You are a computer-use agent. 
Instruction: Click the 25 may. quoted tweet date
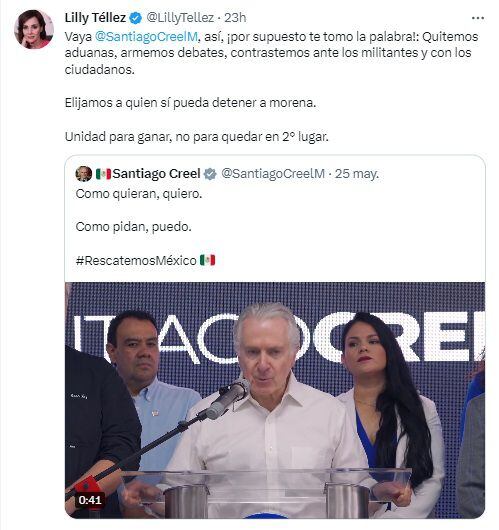point(357,174)
